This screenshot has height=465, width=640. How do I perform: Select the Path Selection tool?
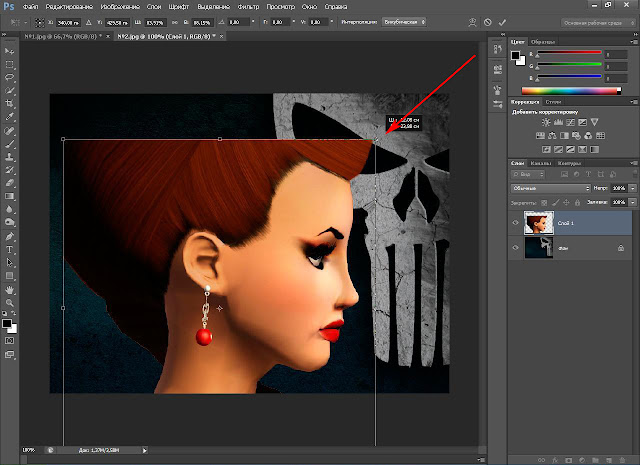(9, 263)
